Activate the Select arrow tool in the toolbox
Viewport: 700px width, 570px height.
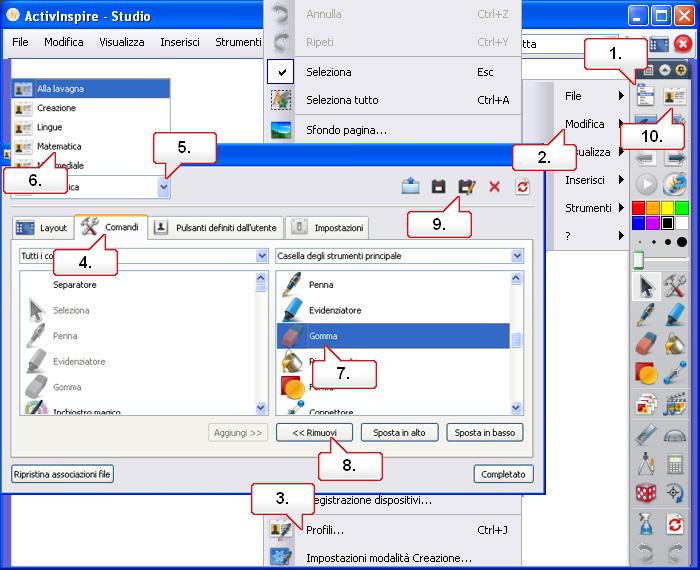tap(646, 286)
